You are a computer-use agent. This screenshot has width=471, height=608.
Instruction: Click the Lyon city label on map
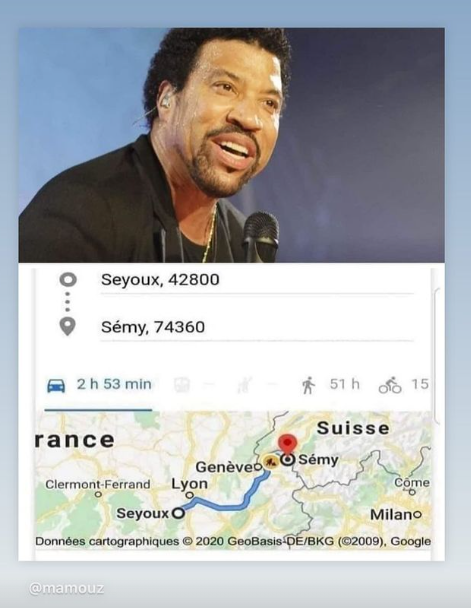190,484
